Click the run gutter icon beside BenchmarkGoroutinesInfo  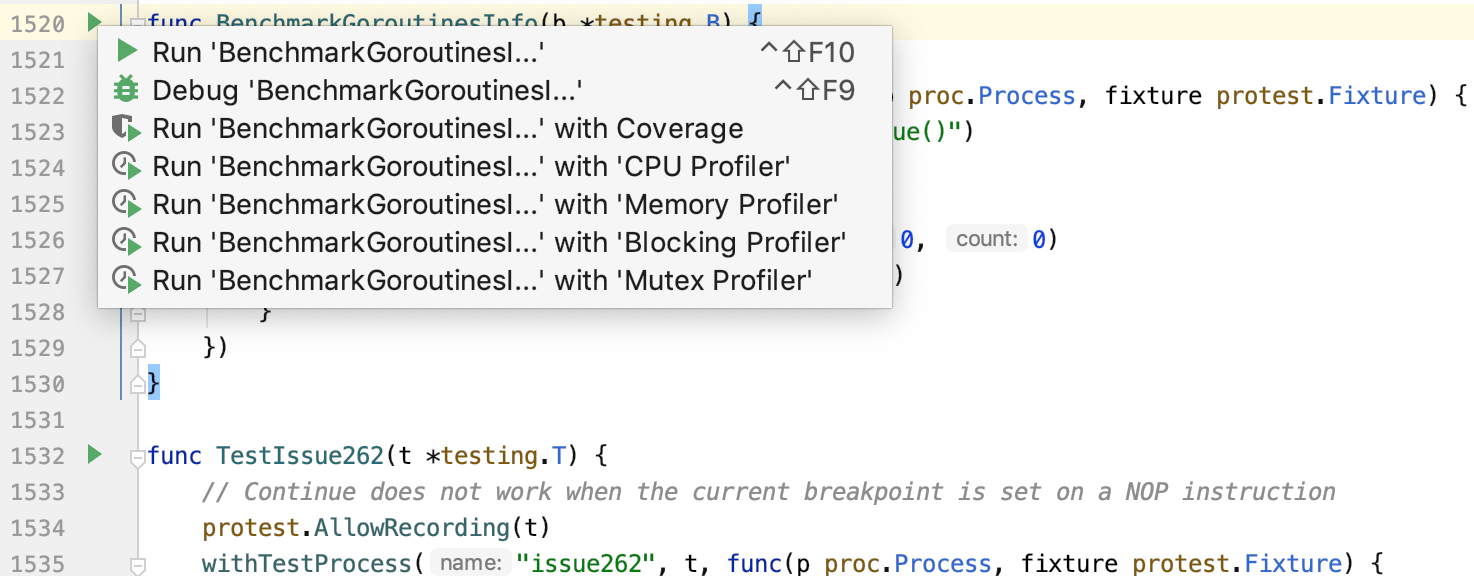click(94, 22)
